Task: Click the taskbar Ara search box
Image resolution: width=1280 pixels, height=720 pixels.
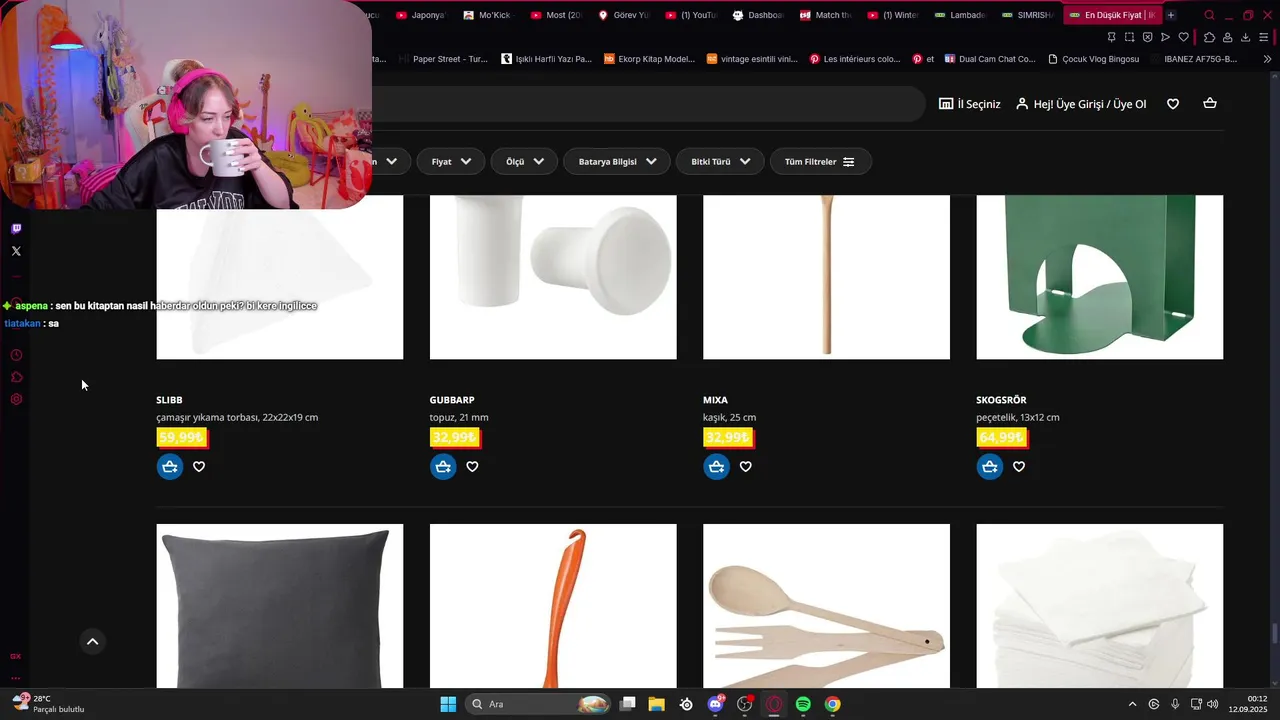Action: pos(538,704)
